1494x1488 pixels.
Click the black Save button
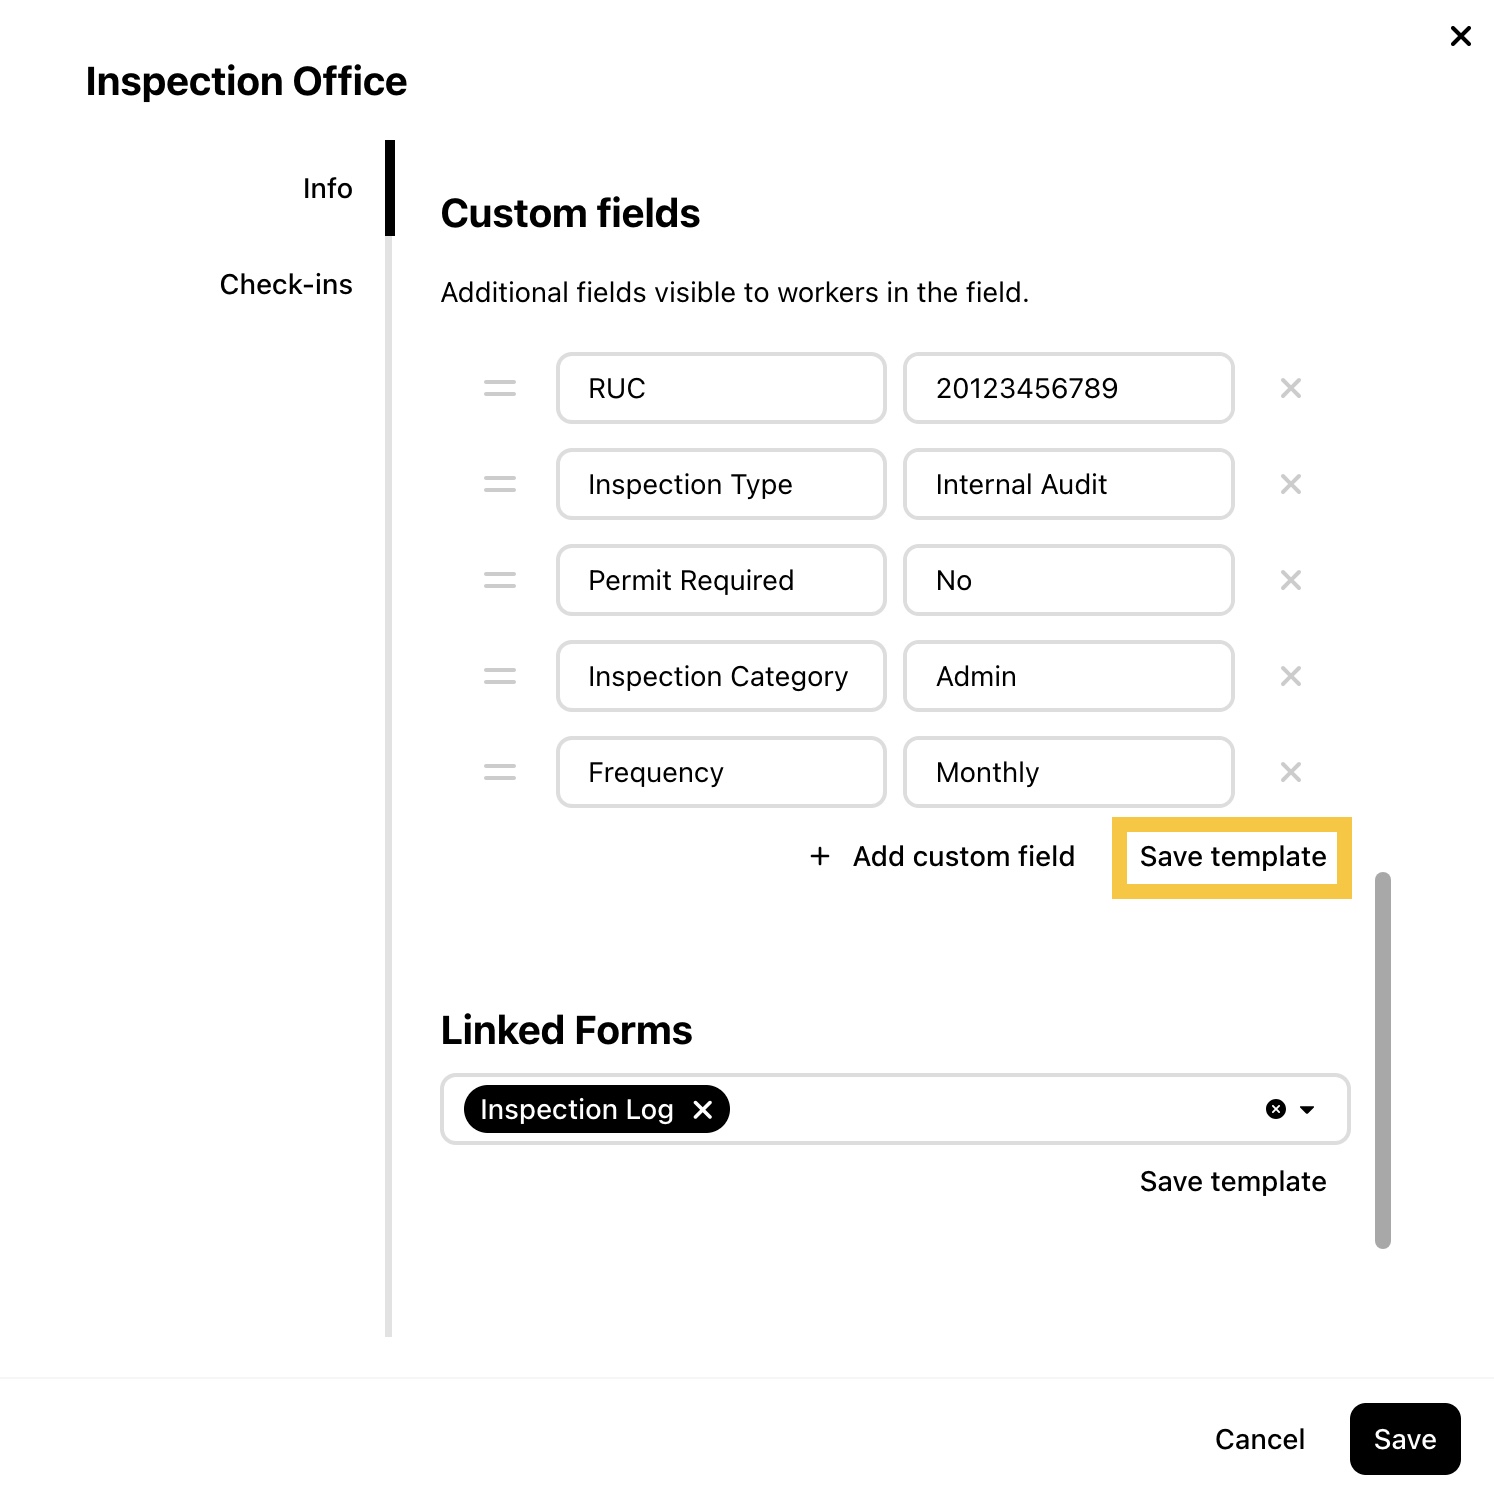(x=1404, y=1439)
